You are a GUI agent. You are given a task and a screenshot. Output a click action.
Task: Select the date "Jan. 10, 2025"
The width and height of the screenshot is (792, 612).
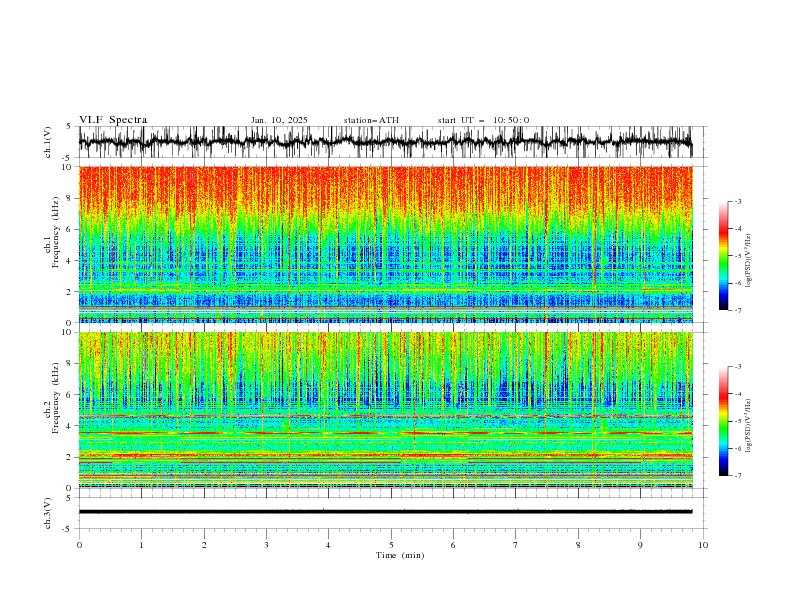(279, 120)
